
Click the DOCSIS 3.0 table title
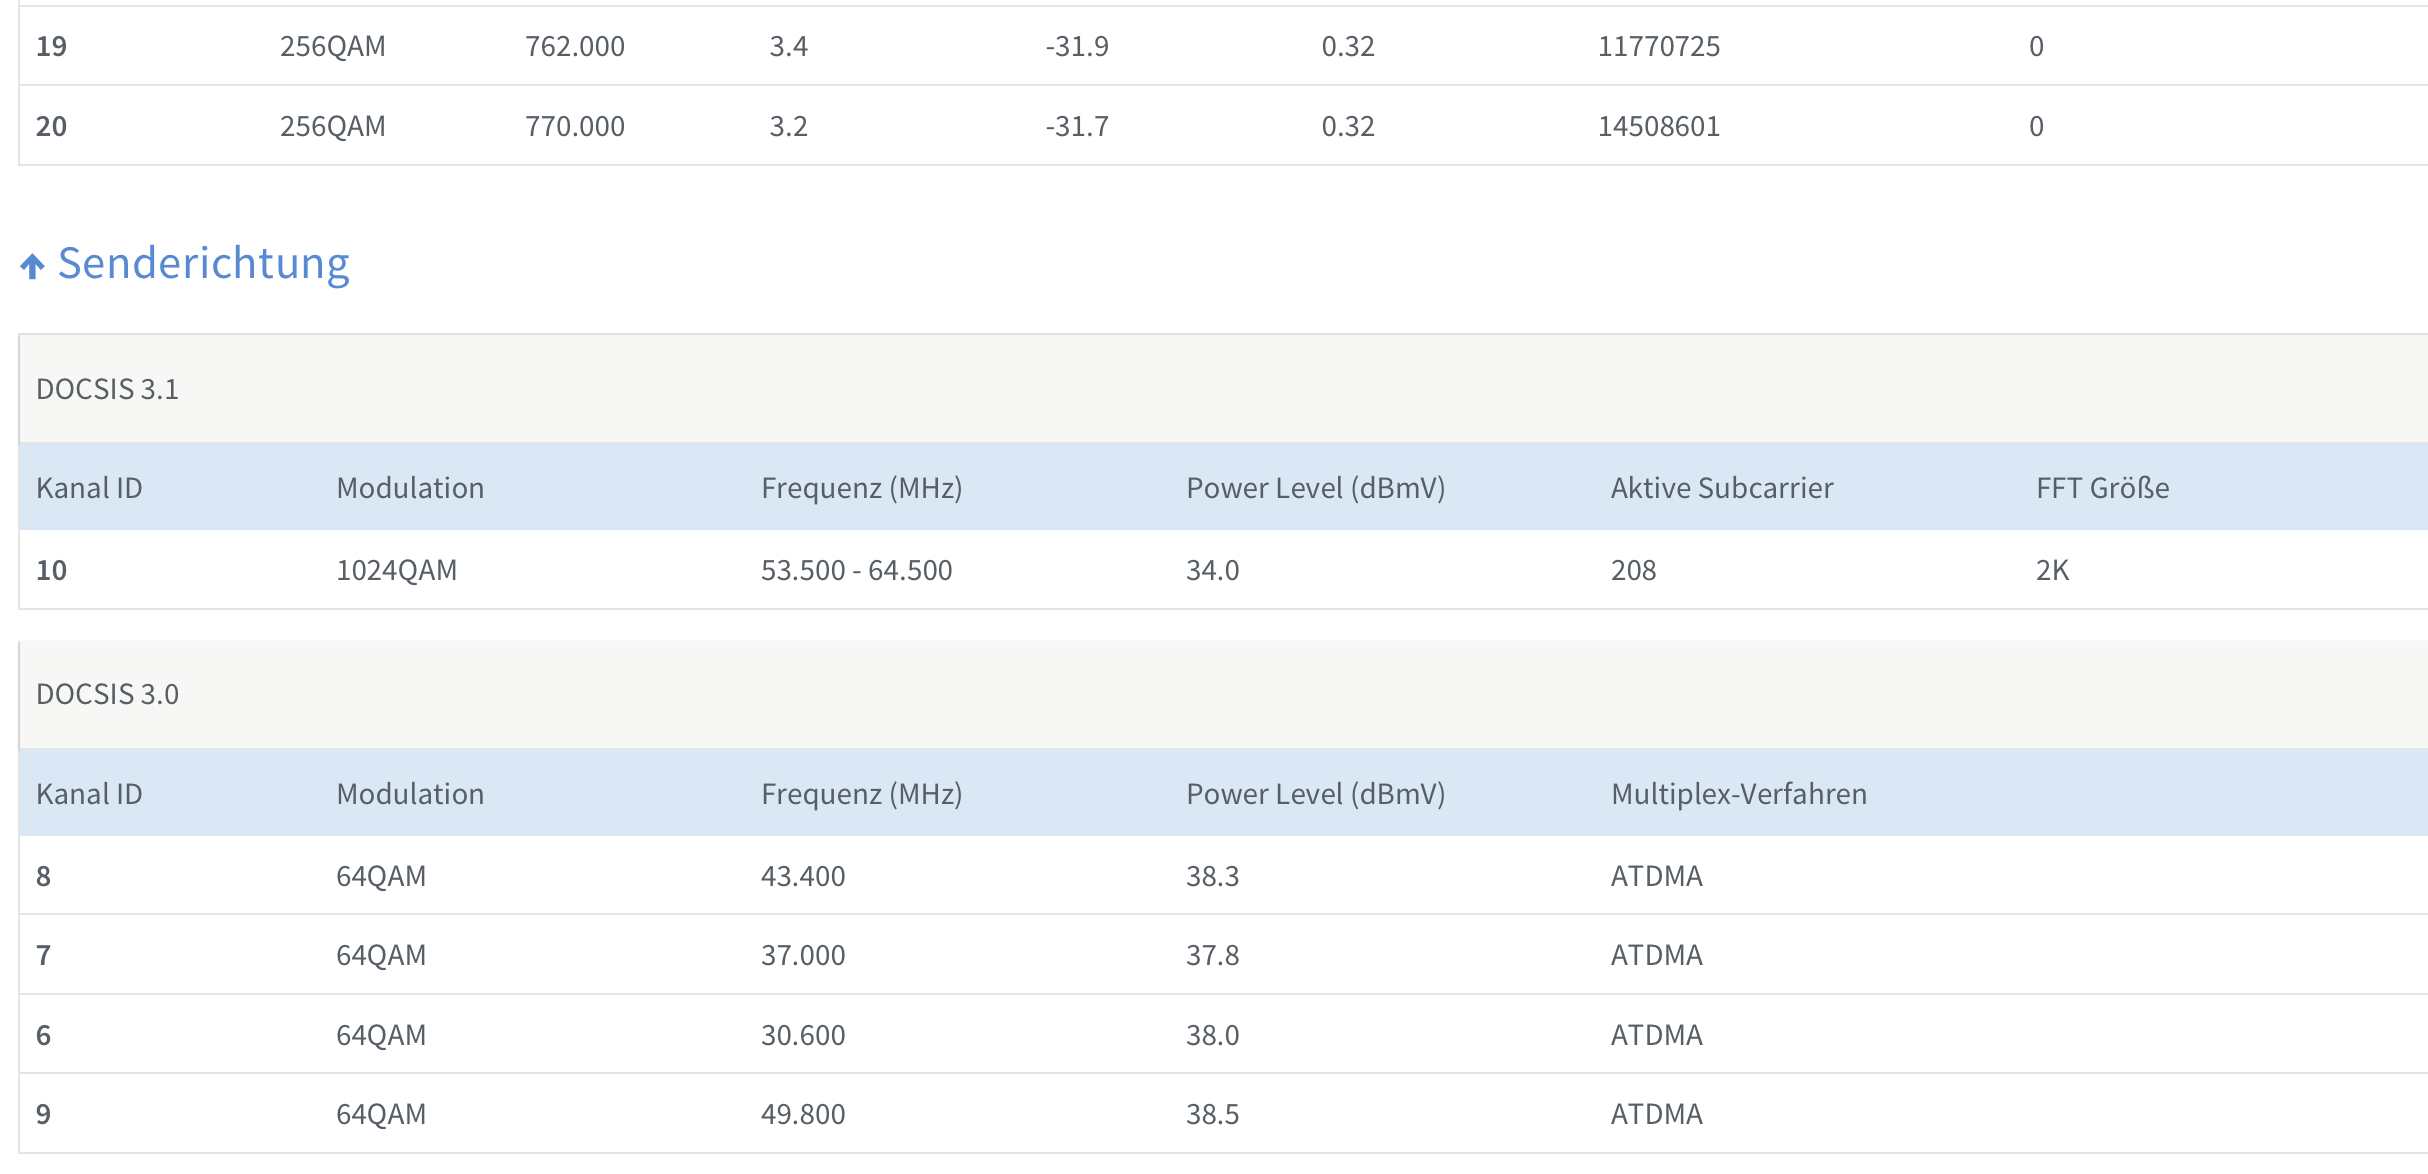[107, 694]
